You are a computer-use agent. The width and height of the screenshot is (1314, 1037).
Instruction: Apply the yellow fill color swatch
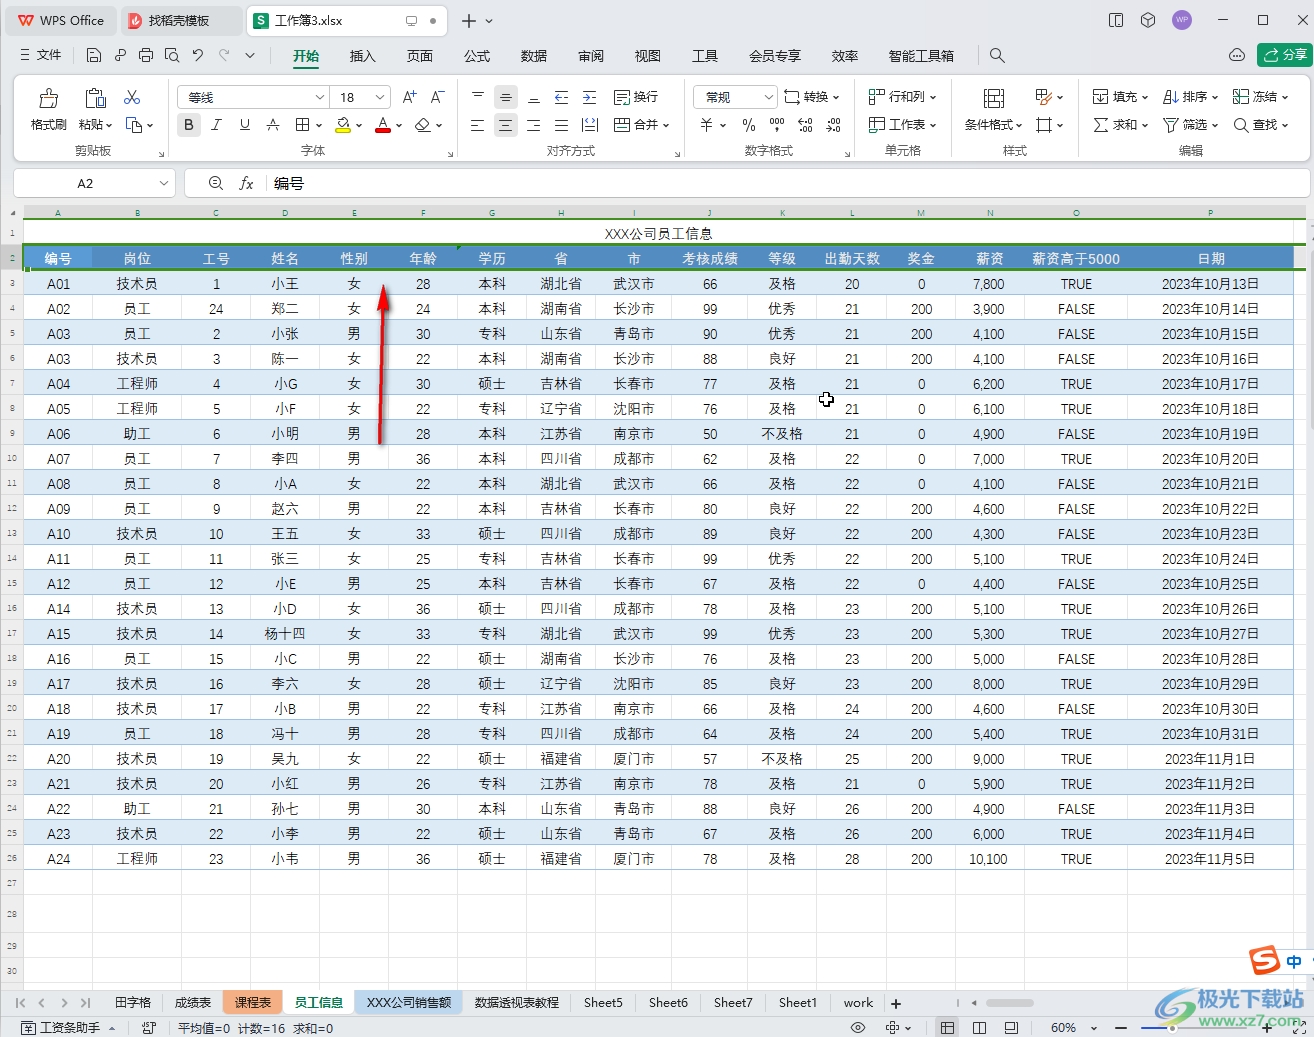343,125
